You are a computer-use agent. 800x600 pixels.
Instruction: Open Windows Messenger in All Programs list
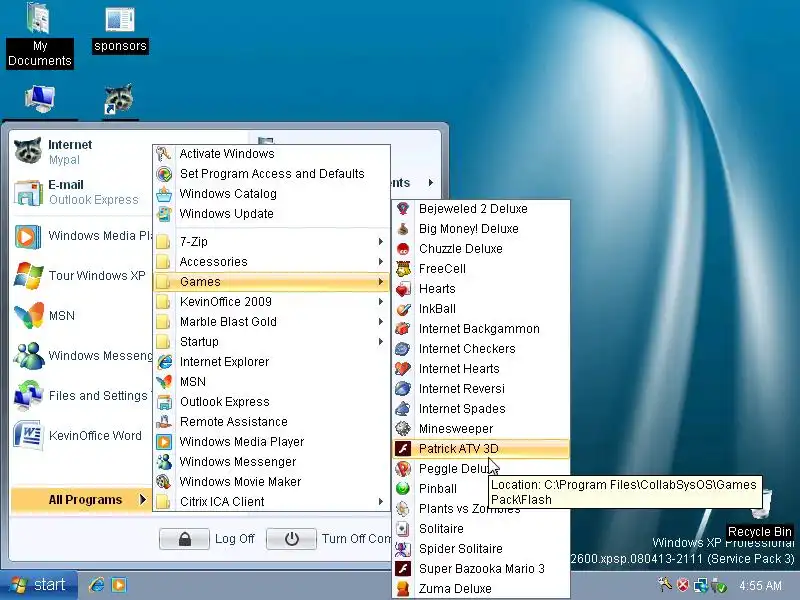click(x=271, y=462)
